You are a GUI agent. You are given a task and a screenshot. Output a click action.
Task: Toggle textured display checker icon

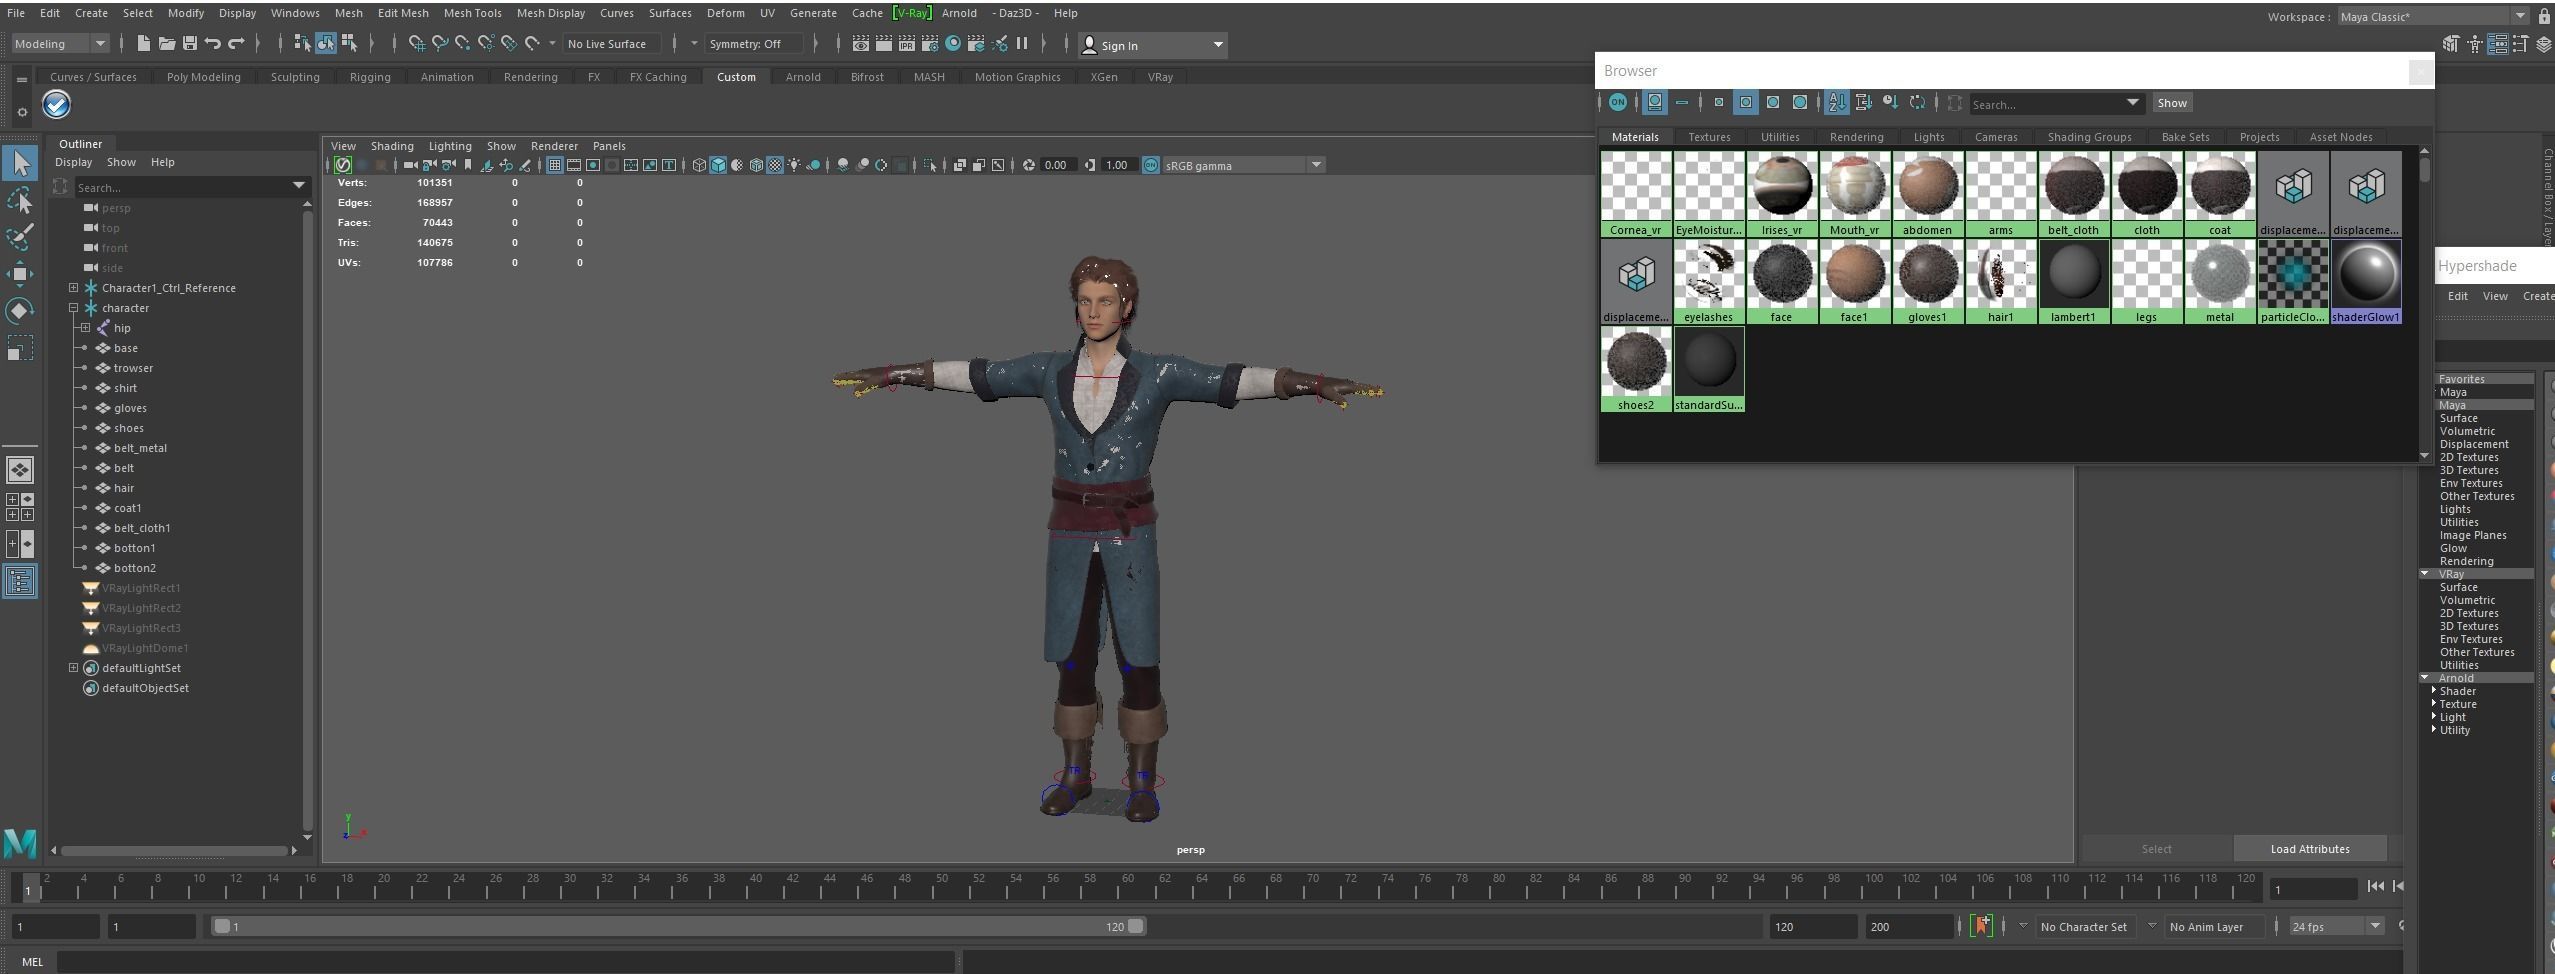click(775, 165)
